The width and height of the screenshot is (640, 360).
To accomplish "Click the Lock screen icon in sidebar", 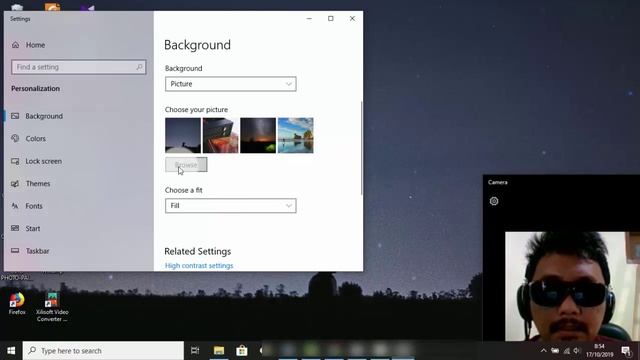I will [x=15, y=161].
